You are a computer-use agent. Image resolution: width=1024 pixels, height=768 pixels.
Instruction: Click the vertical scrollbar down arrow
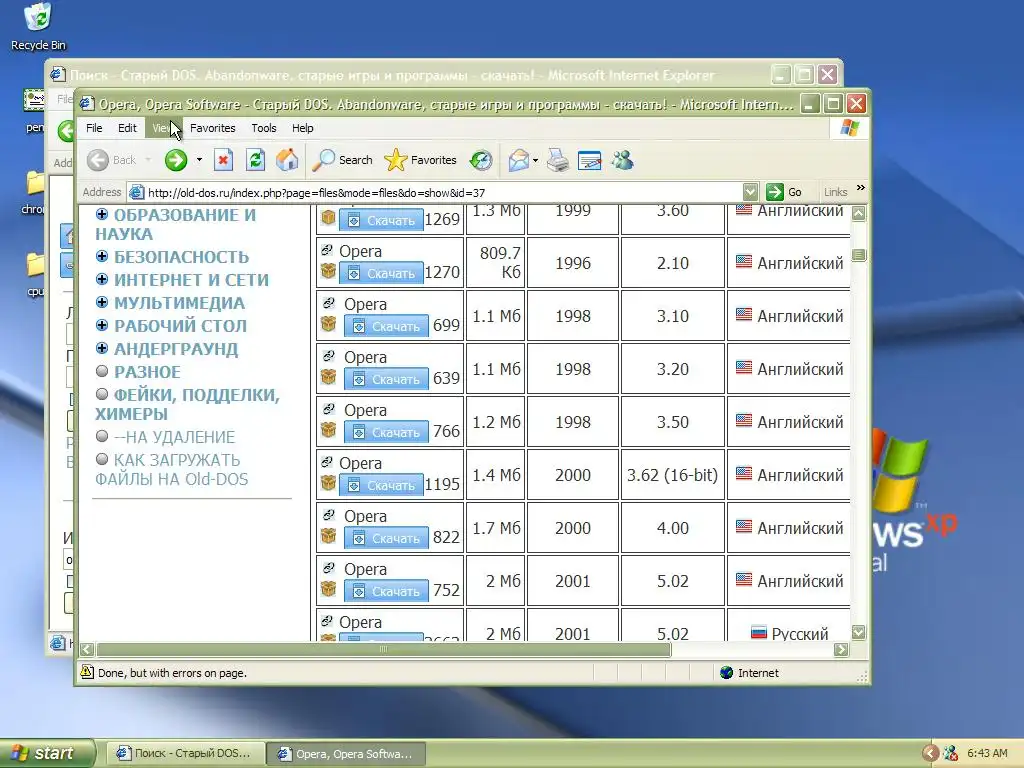[x=859, y=632]
